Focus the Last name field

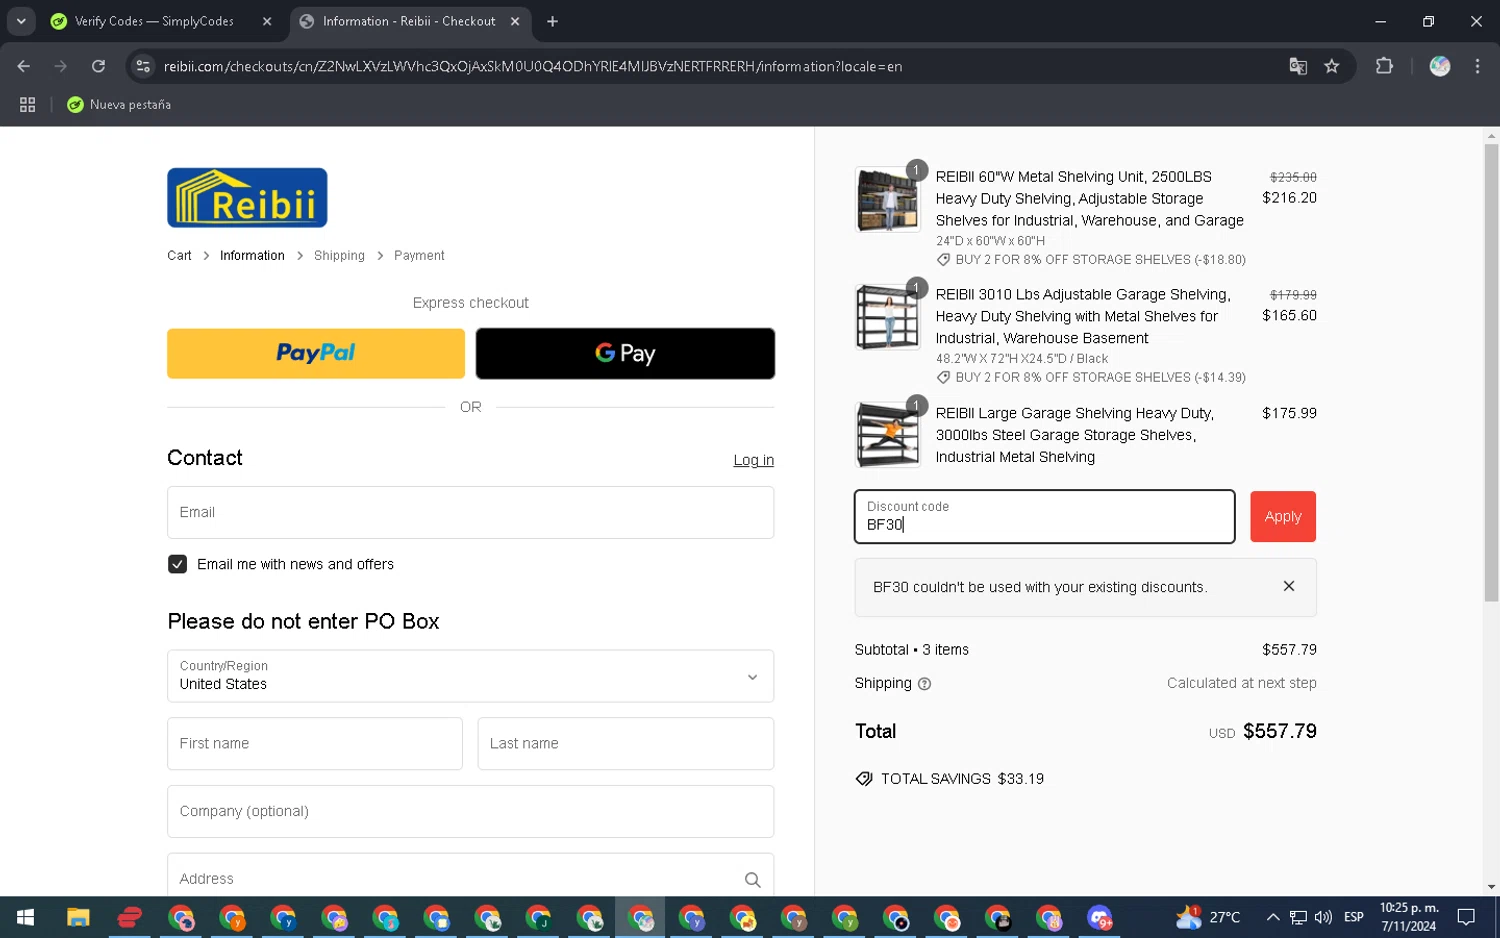tap(626, 743)
